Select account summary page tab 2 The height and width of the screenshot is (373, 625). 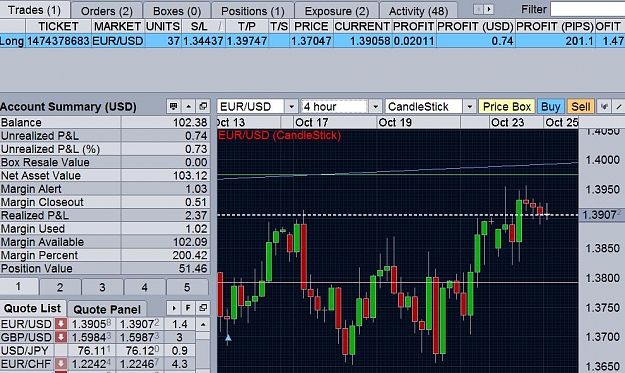60,287
